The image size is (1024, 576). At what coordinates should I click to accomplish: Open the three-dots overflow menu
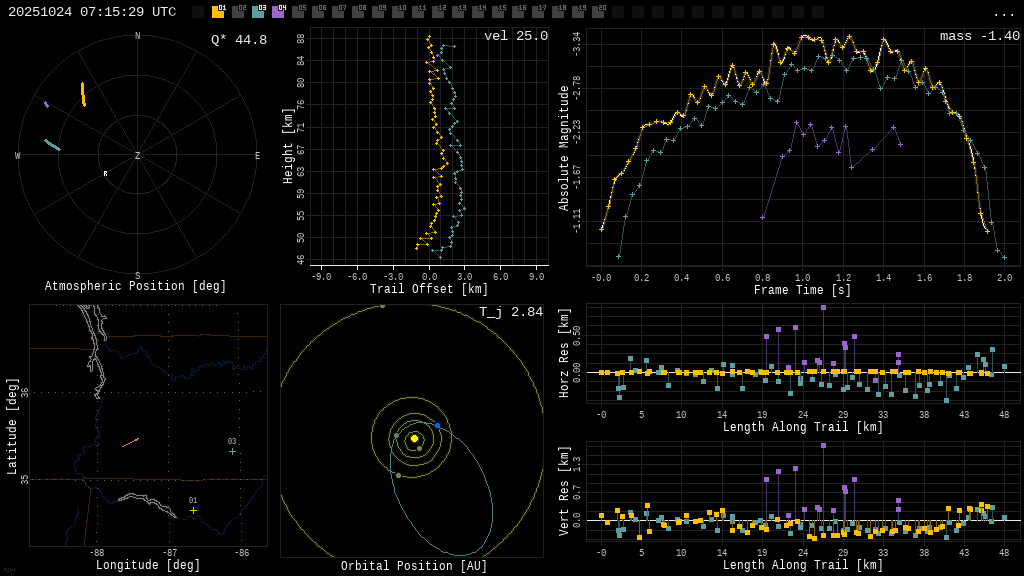click(1003, 14)
